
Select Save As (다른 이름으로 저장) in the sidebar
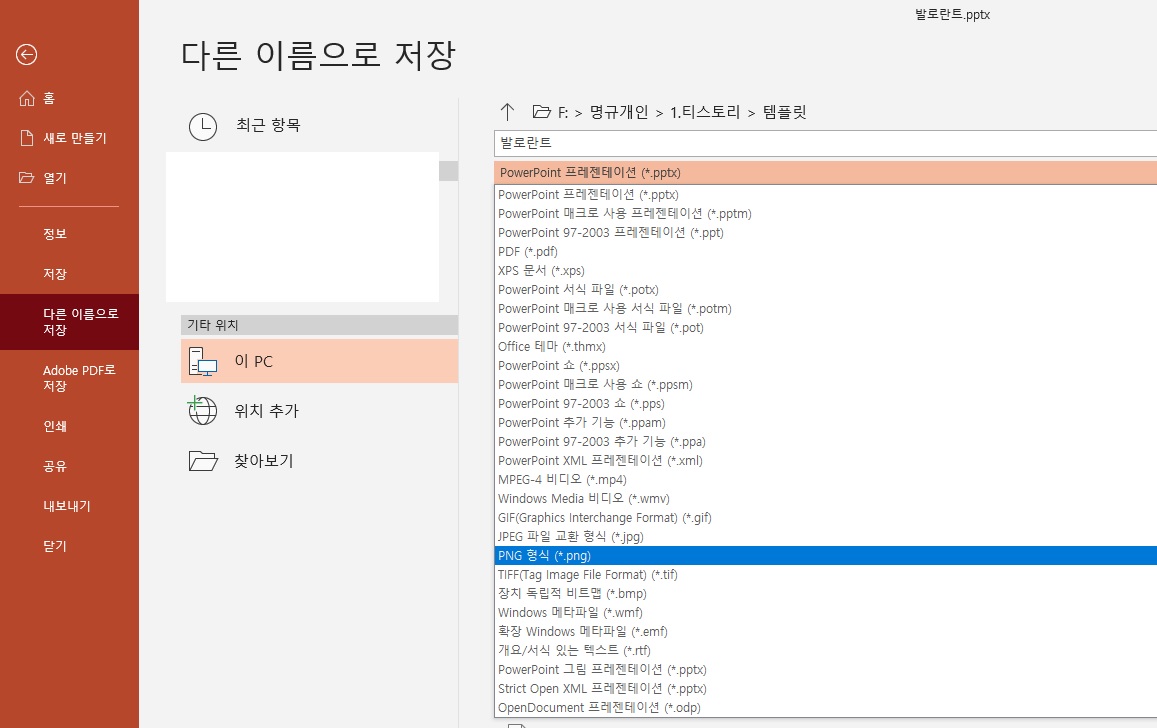69,322
